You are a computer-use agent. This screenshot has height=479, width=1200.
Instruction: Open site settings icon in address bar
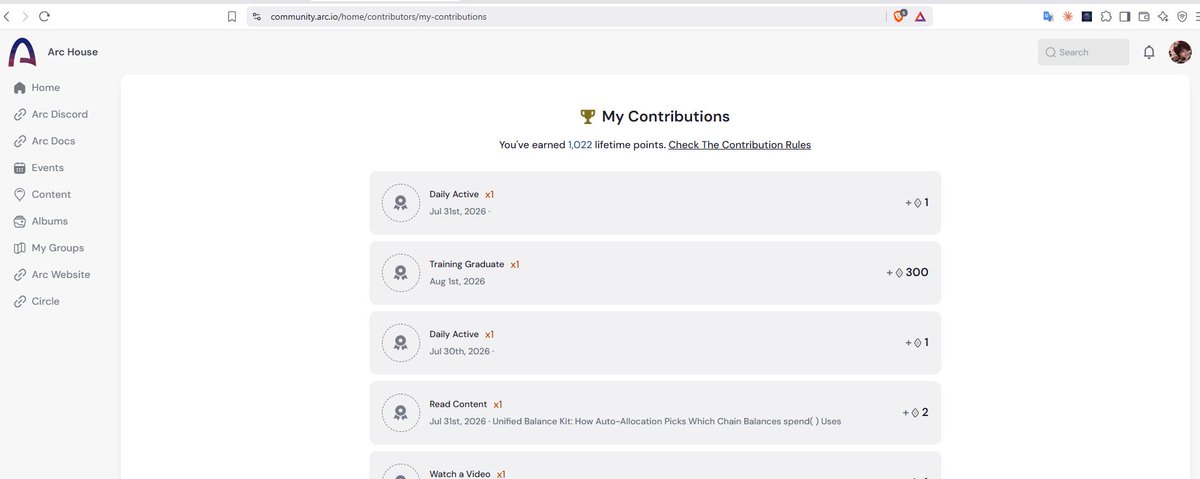coord(256,16)
